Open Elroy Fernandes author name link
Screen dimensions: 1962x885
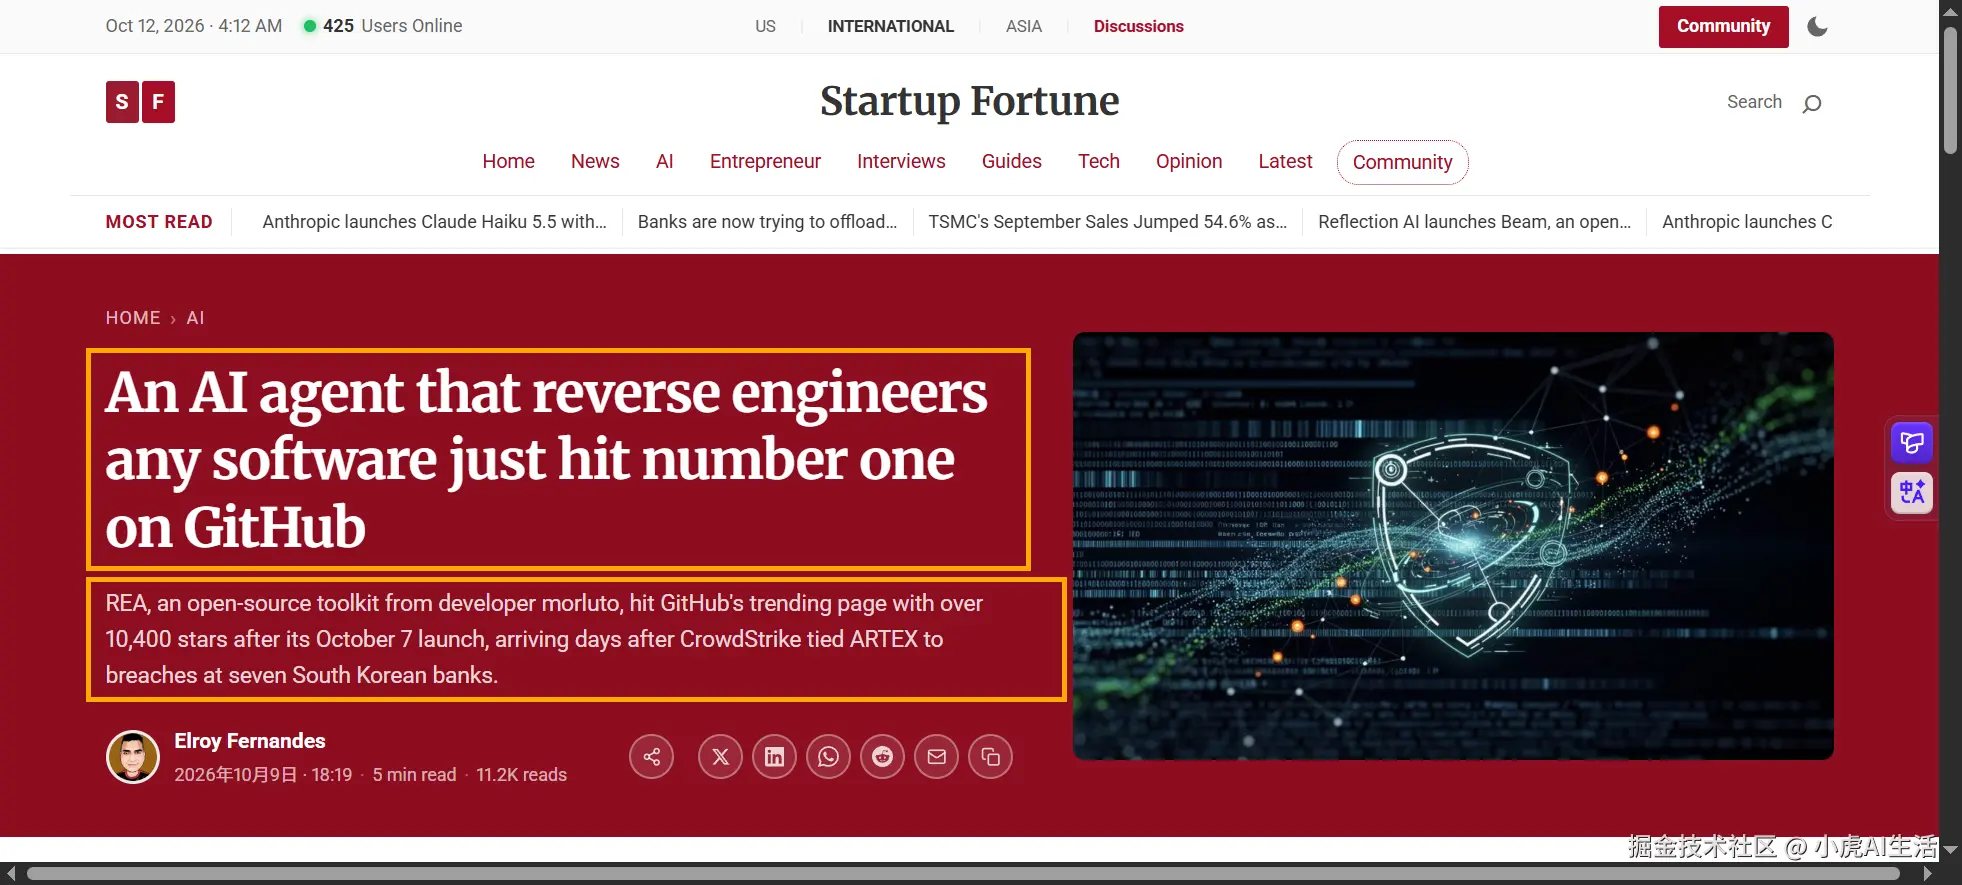250,741
